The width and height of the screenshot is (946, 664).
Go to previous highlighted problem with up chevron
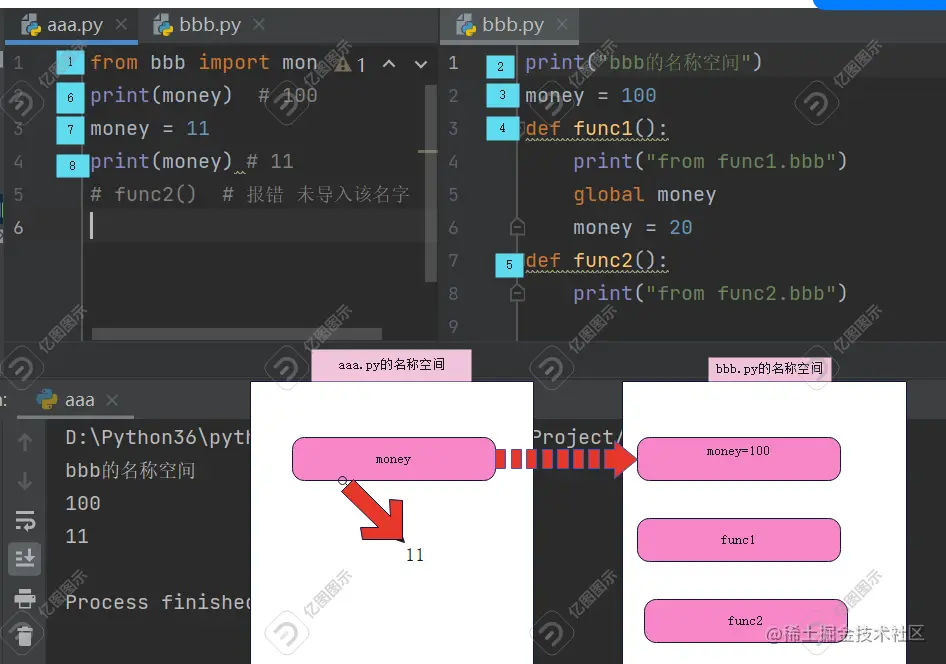pyautogui.click(x=389, y=63)
